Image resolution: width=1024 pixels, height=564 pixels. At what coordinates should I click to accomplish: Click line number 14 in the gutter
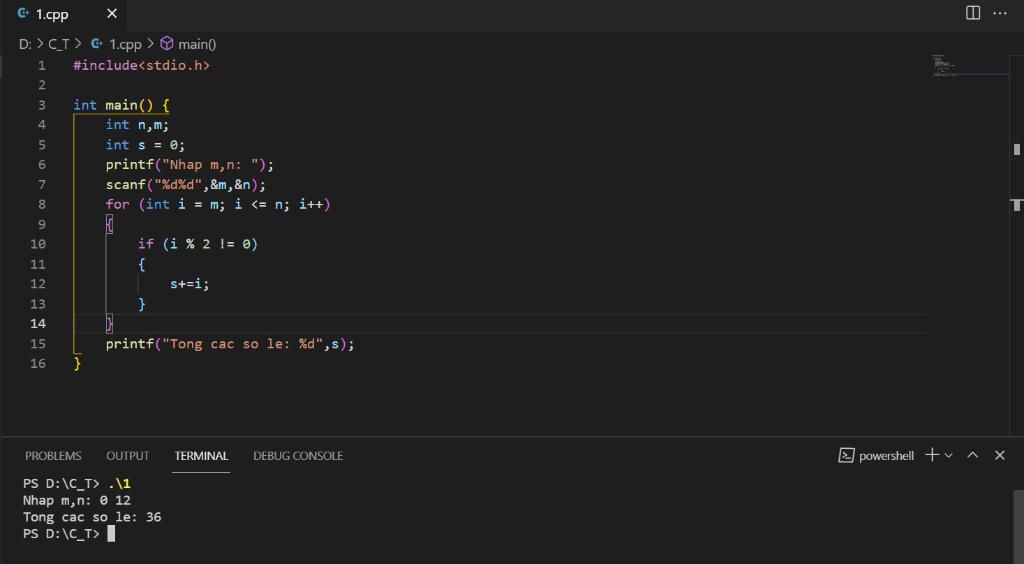point(38,324)
